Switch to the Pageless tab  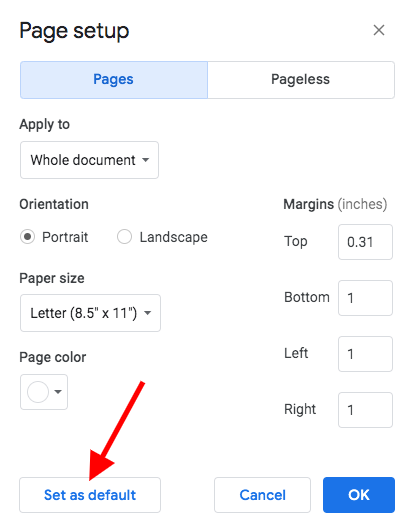[x=301, y=80]
